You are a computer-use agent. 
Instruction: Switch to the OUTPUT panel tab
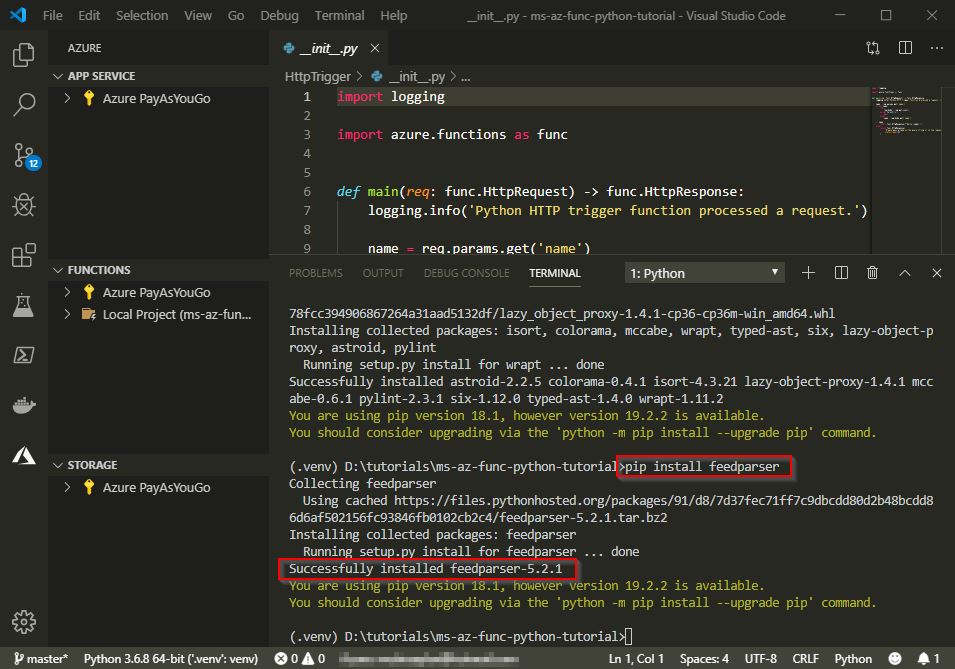pos(383,273)
